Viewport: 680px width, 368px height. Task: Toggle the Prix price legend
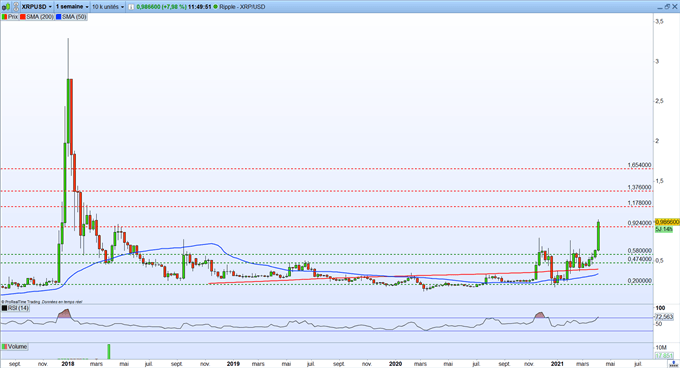point(10,17)
